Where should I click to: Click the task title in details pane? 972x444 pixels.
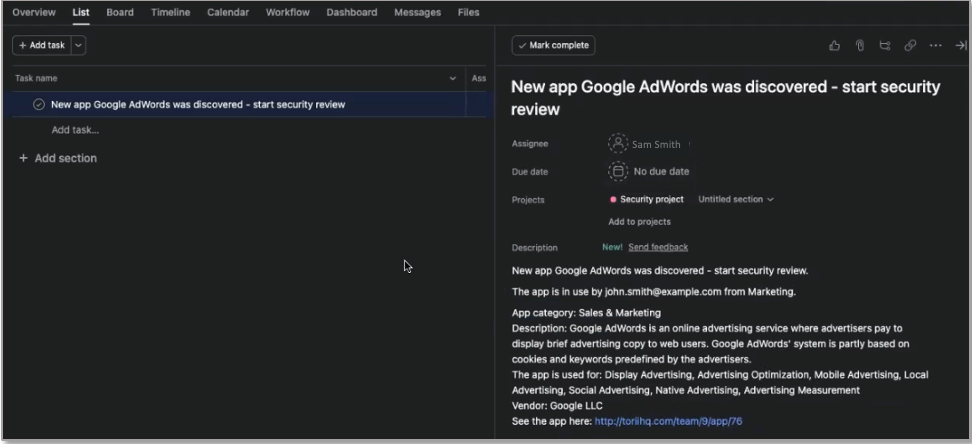pyautogui.click(x=725, y=98)
